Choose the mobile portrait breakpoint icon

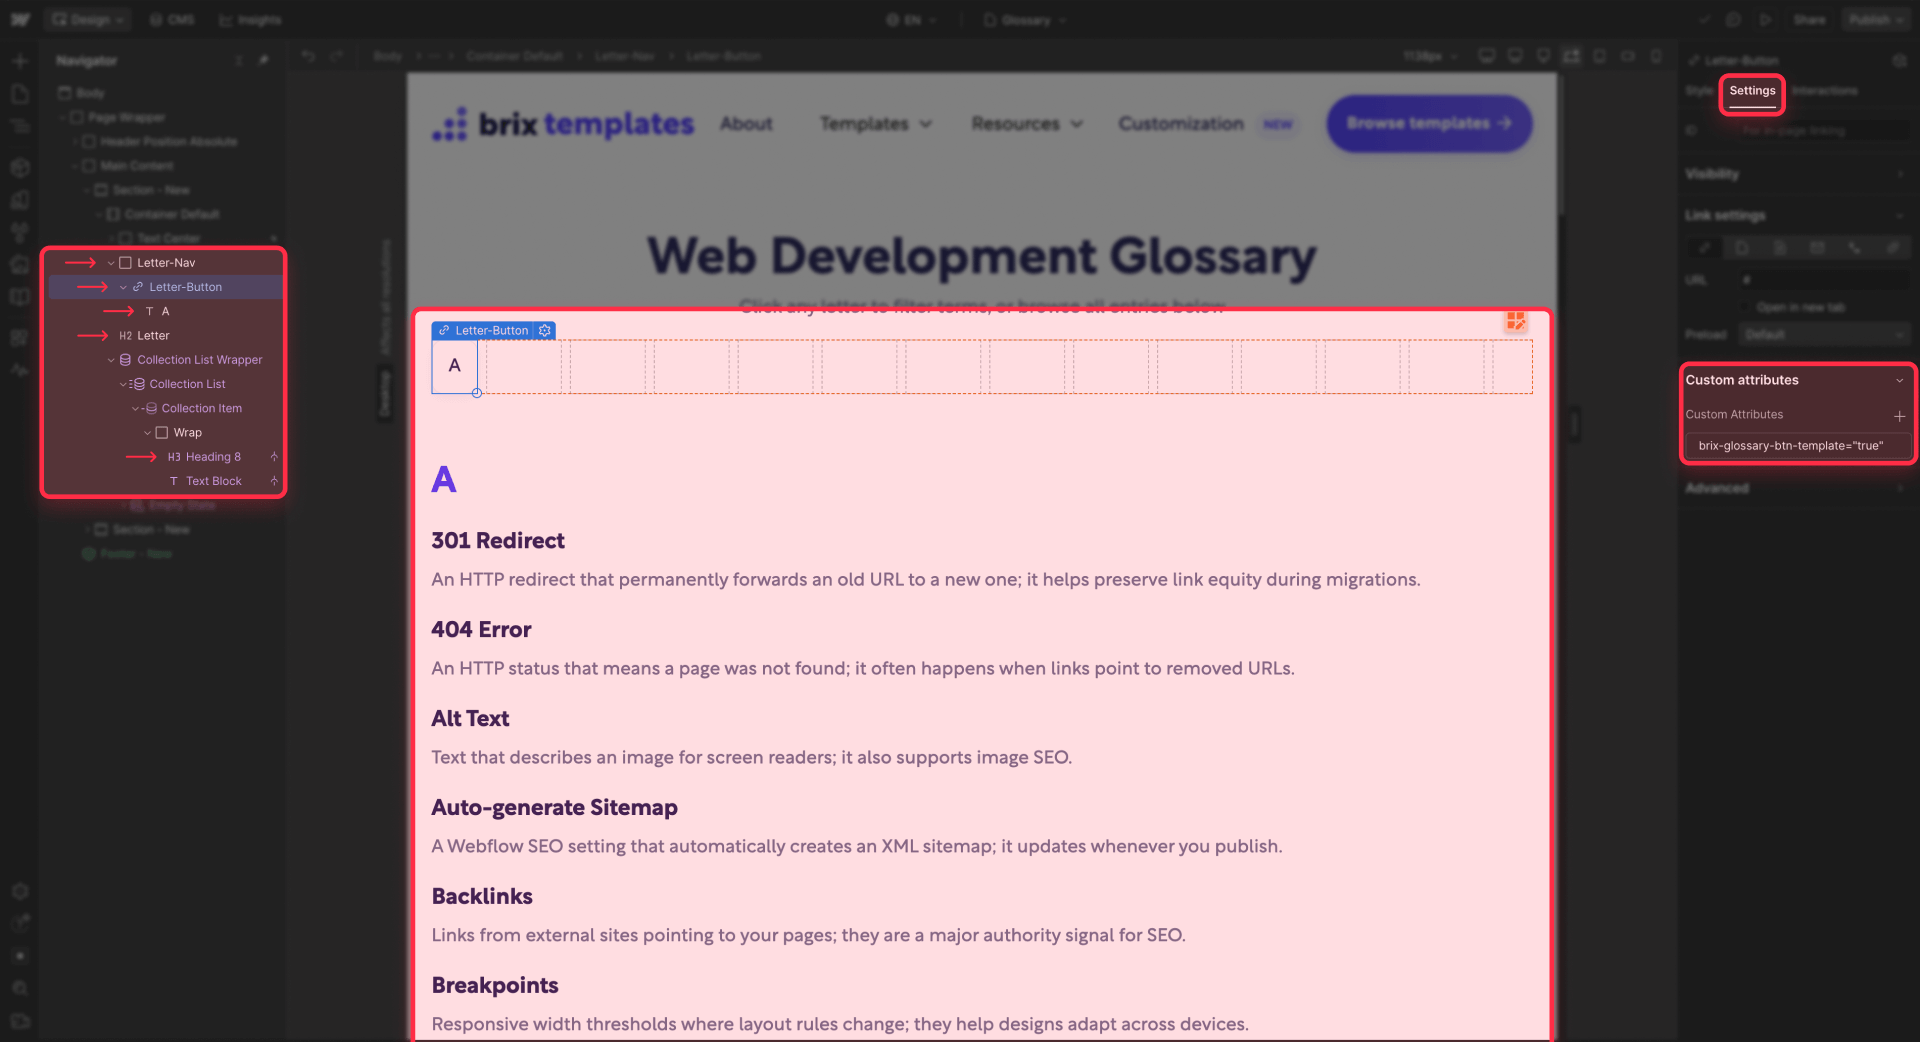[1656, 56]
